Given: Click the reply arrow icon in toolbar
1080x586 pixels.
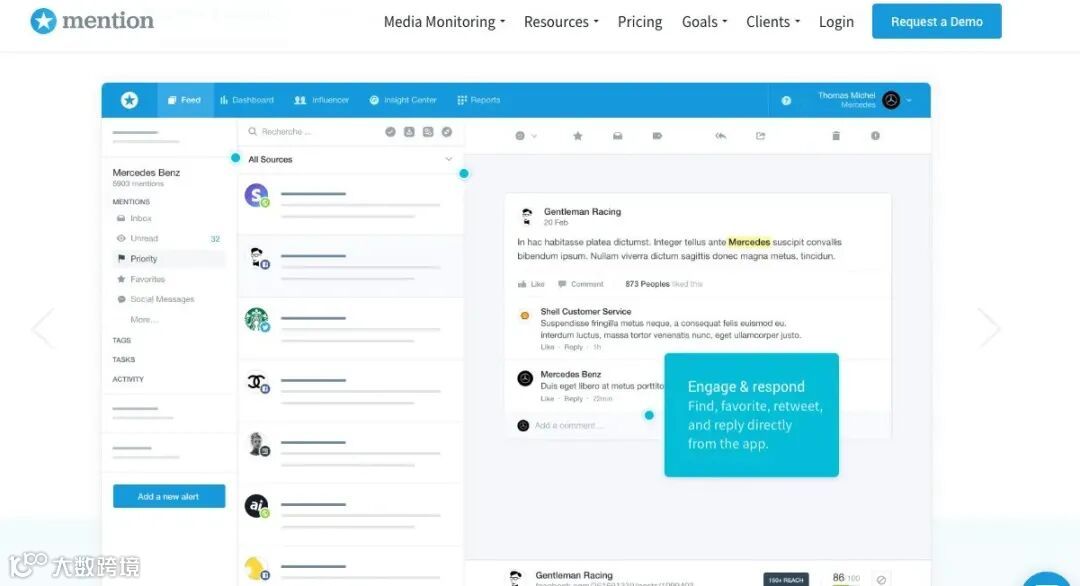Looking at the screenshot, I should [x=720, y=136].
